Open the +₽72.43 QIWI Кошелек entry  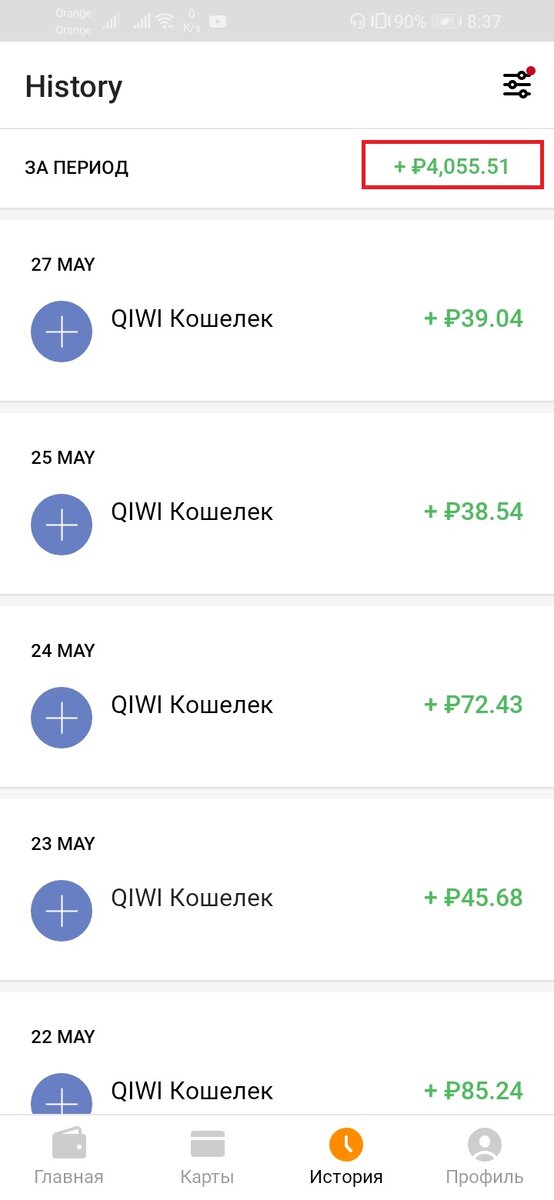(277, 705)
